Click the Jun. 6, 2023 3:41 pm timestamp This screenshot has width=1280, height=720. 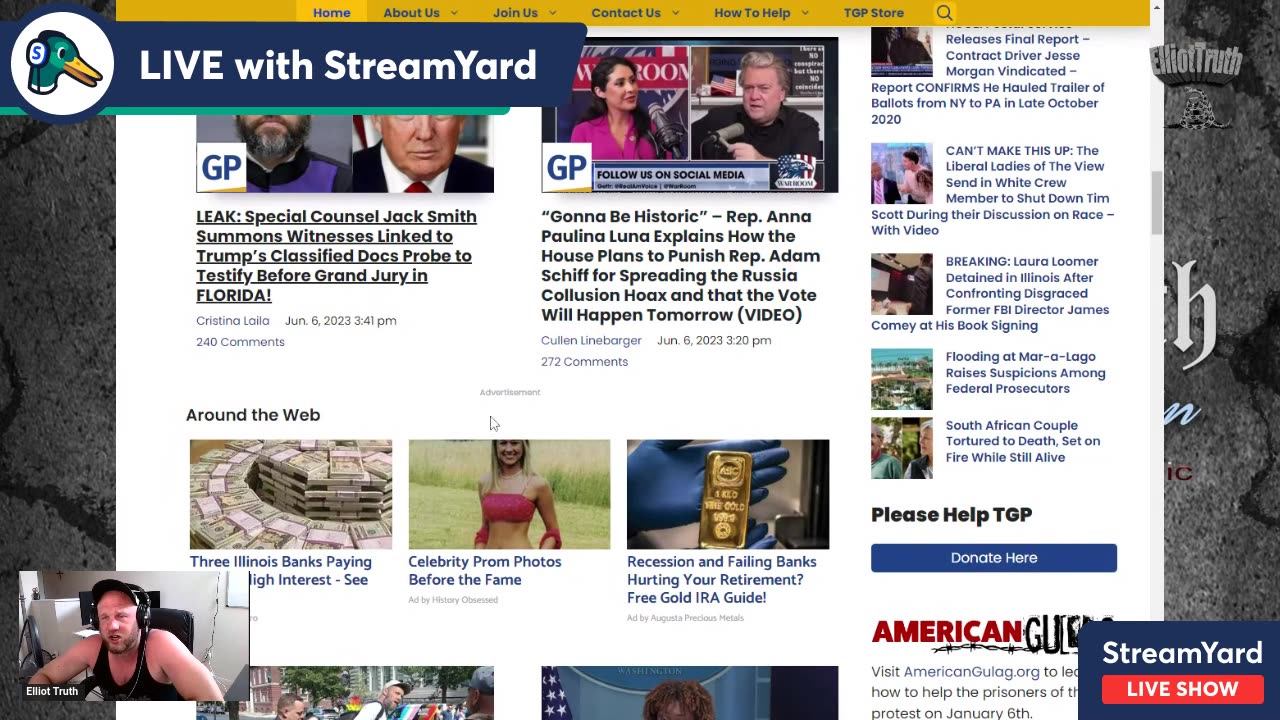[340, 320]
